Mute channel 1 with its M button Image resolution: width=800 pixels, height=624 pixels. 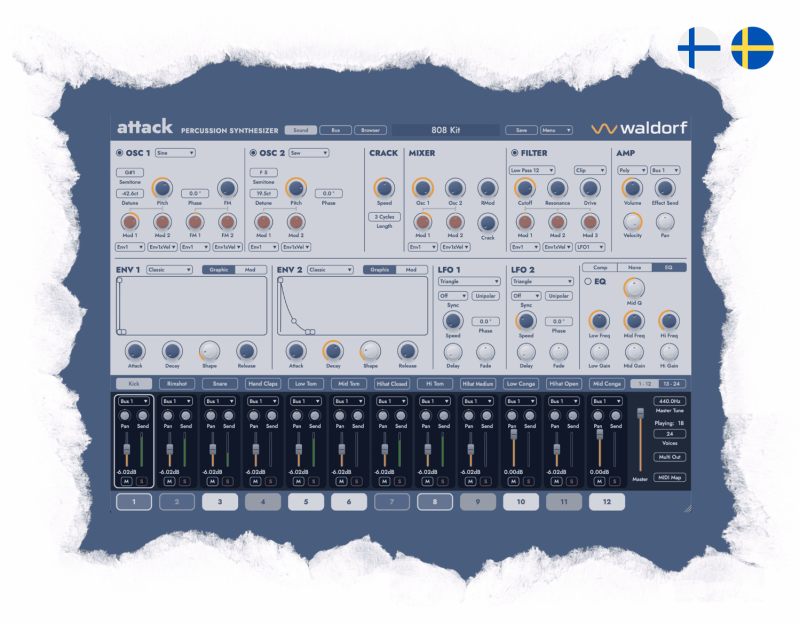128,481
